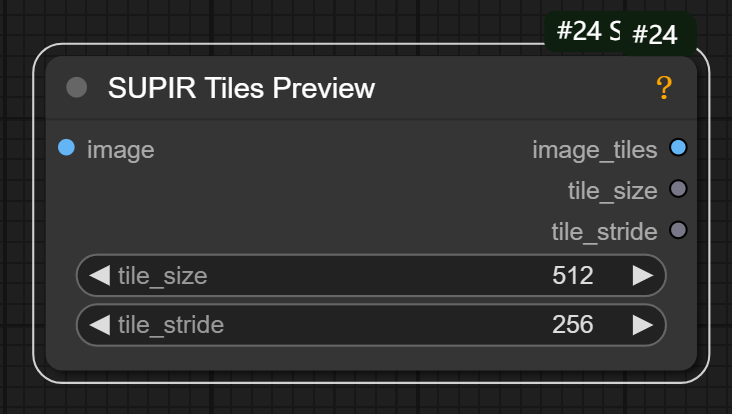Open node help via orange question mark

(x=664, y=89)
